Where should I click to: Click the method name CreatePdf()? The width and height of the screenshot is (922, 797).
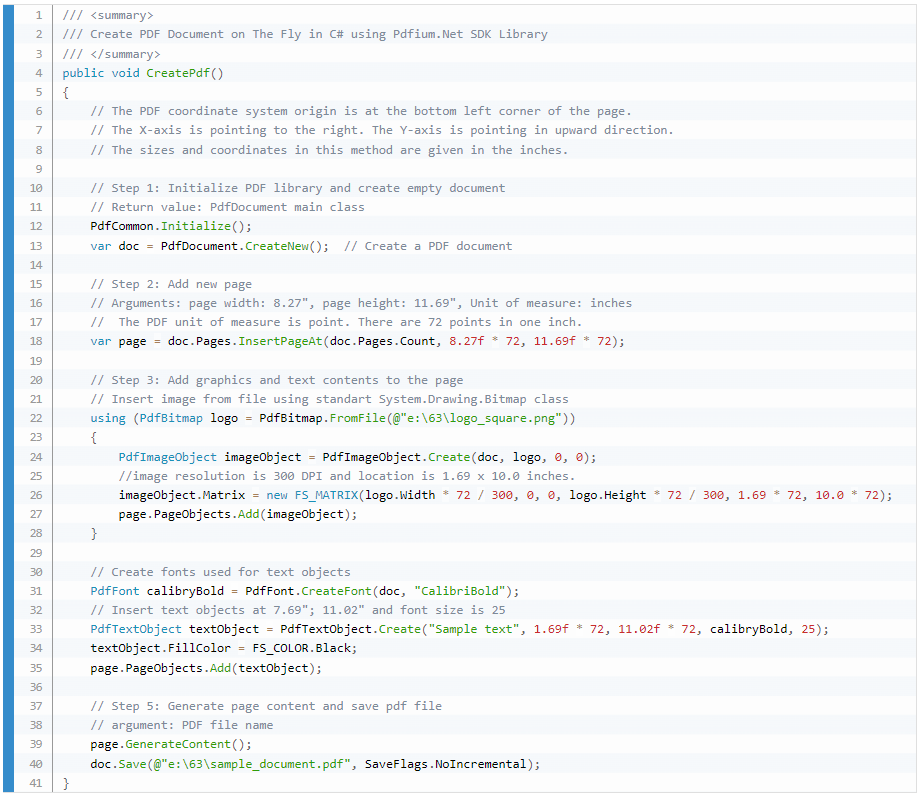coord(185,73)
